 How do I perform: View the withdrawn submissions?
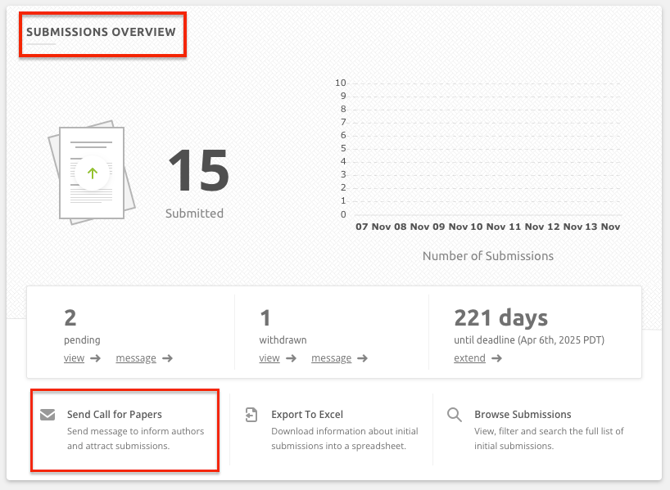[269, 358]
